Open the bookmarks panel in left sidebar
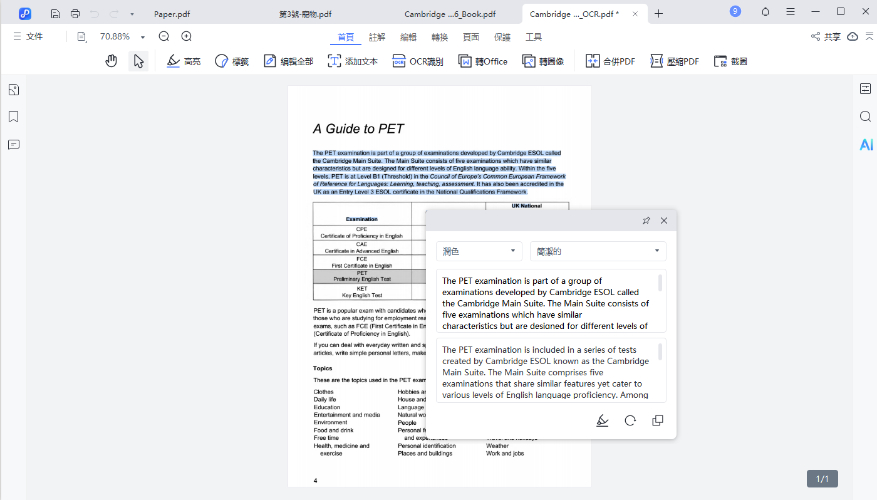Image resolution: width=877 pixels, height=500 pixels. tap(14, 117)
